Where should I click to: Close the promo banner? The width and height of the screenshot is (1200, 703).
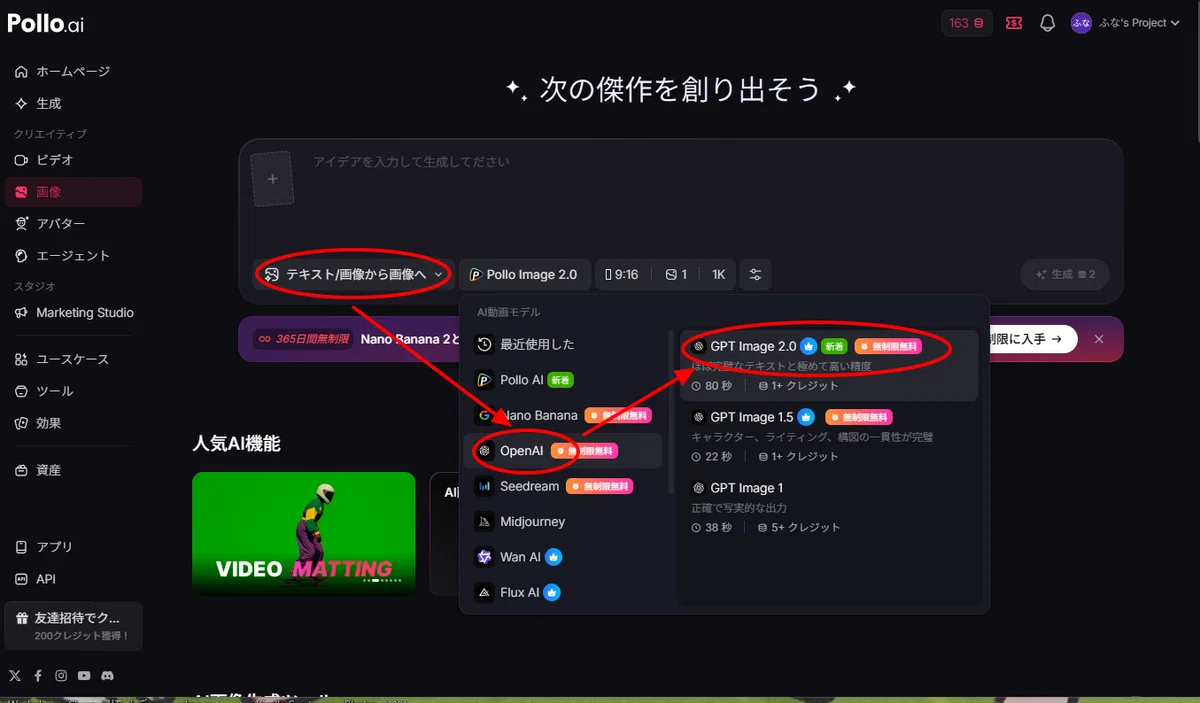point(1099,339)
